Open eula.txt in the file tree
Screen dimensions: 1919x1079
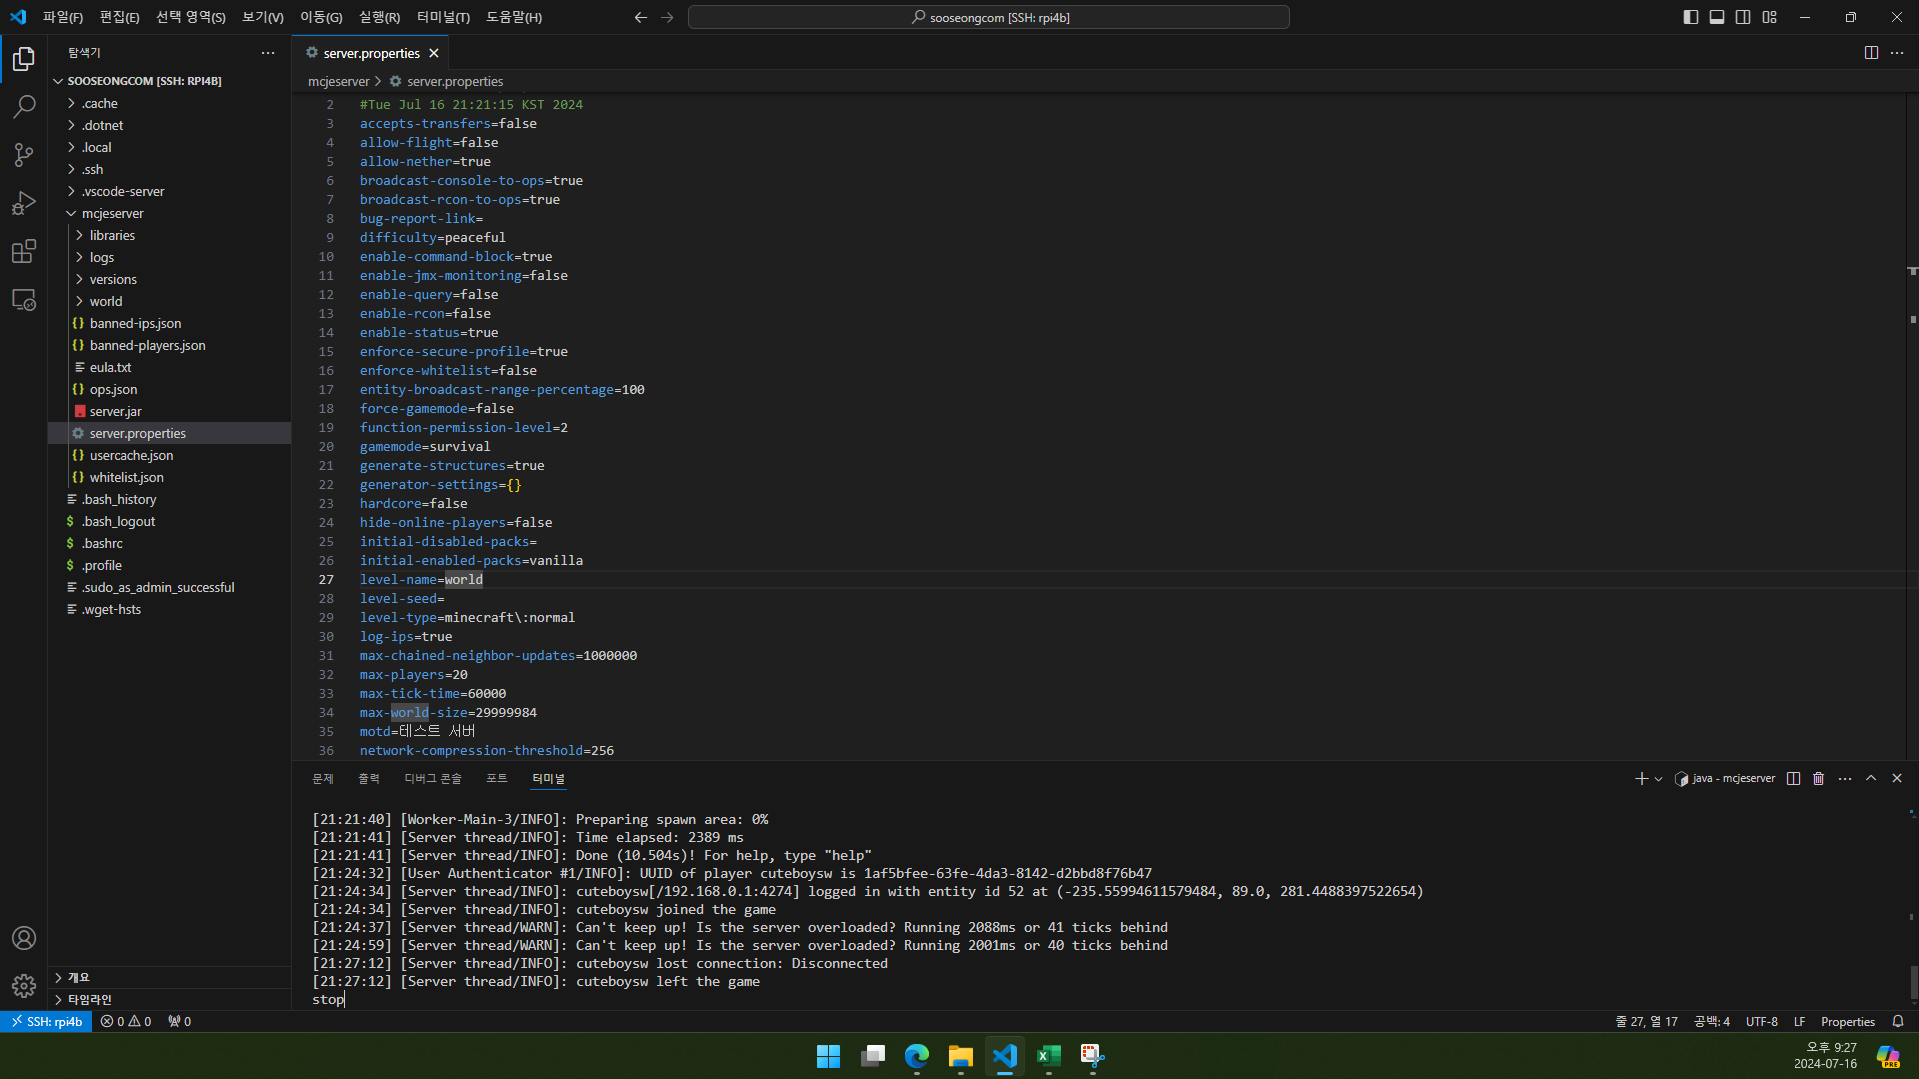click(170, 367)
